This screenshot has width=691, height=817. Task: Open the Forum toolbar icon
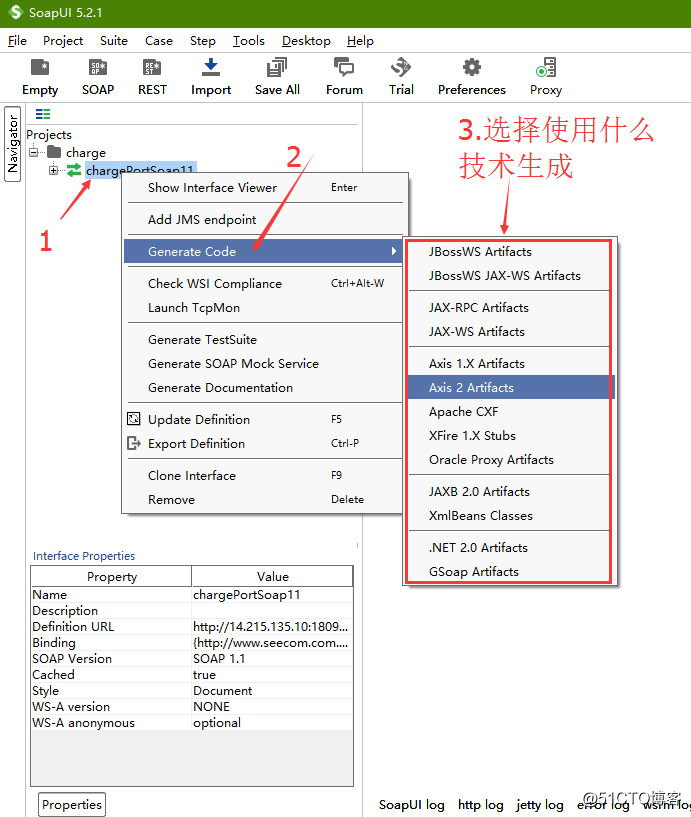[x=344, y=68]
